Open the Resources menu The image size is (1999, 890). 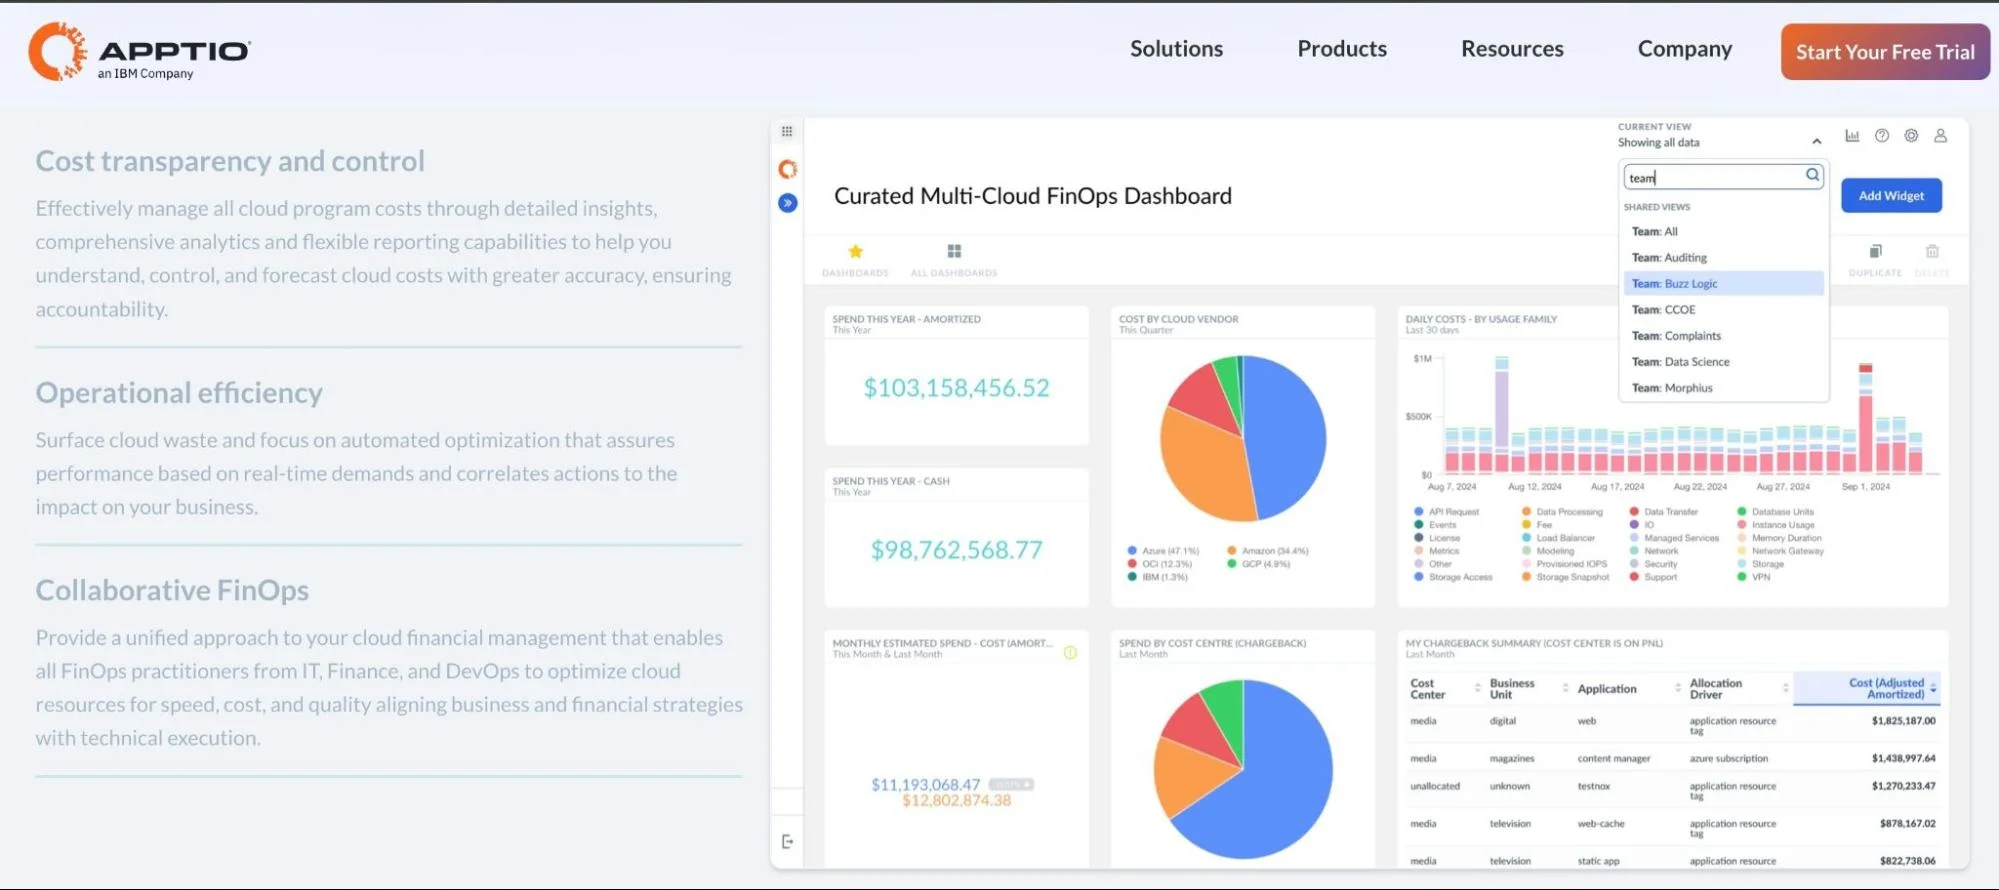(x=1512, y=49)
